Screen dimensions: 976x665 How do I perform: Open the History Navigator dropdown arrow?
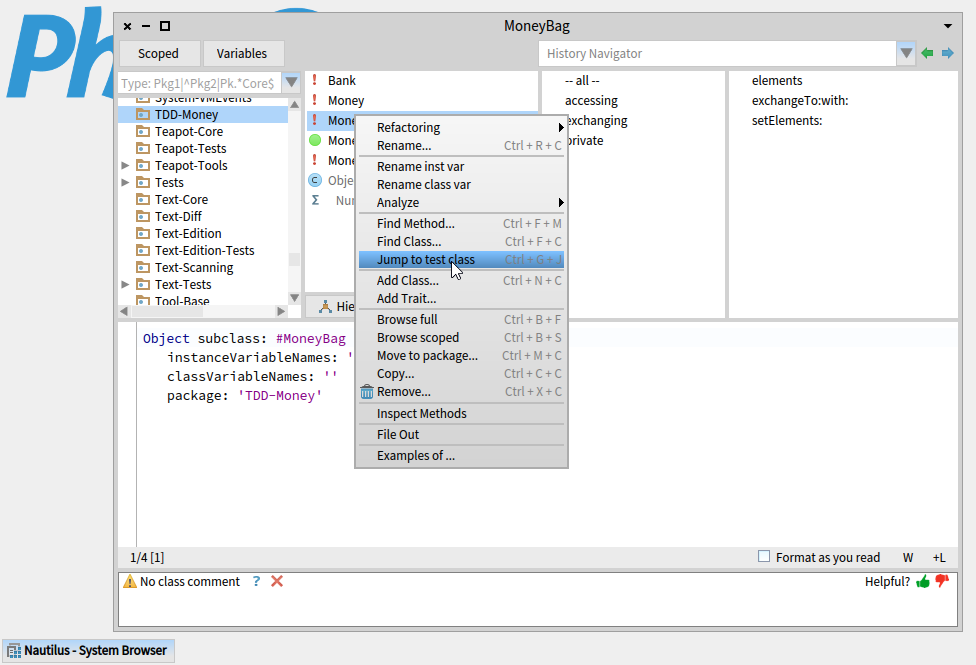click(906, 54)
